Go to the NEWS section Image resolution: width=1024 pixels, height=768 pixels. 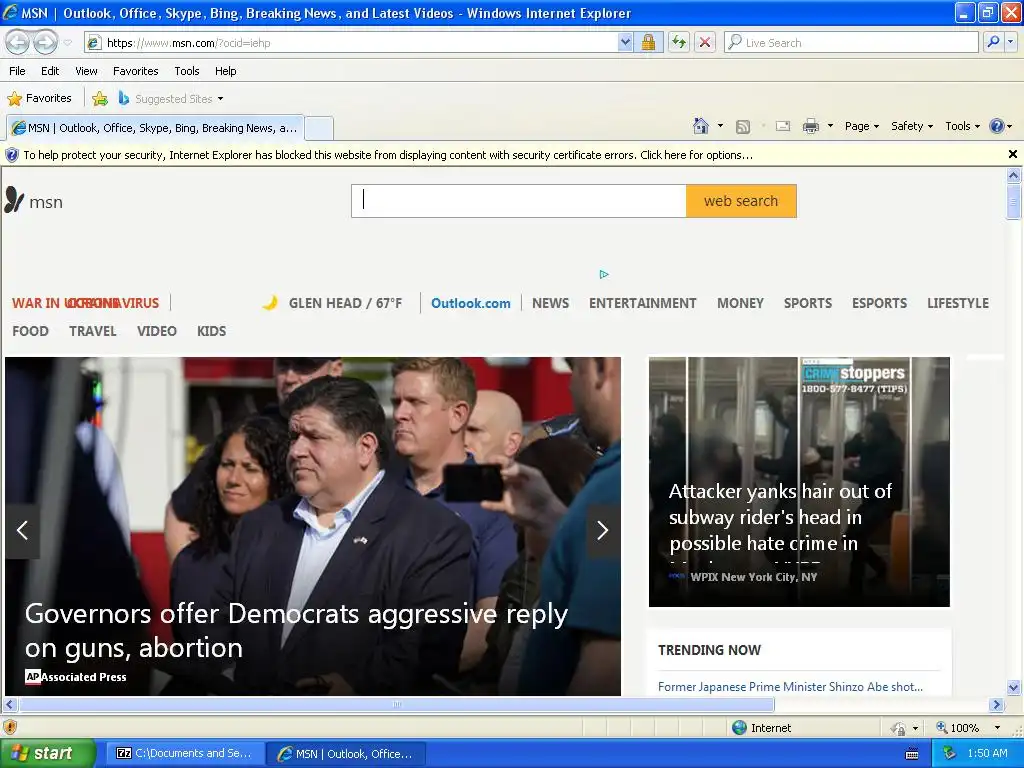point(551,303)
